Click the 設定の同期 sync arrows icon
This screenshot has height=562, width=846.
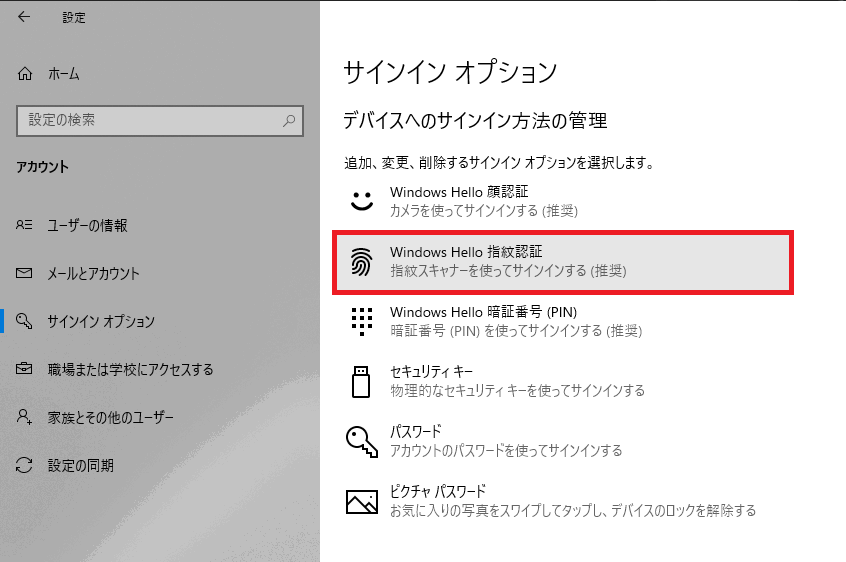click(x=24, y=465)
